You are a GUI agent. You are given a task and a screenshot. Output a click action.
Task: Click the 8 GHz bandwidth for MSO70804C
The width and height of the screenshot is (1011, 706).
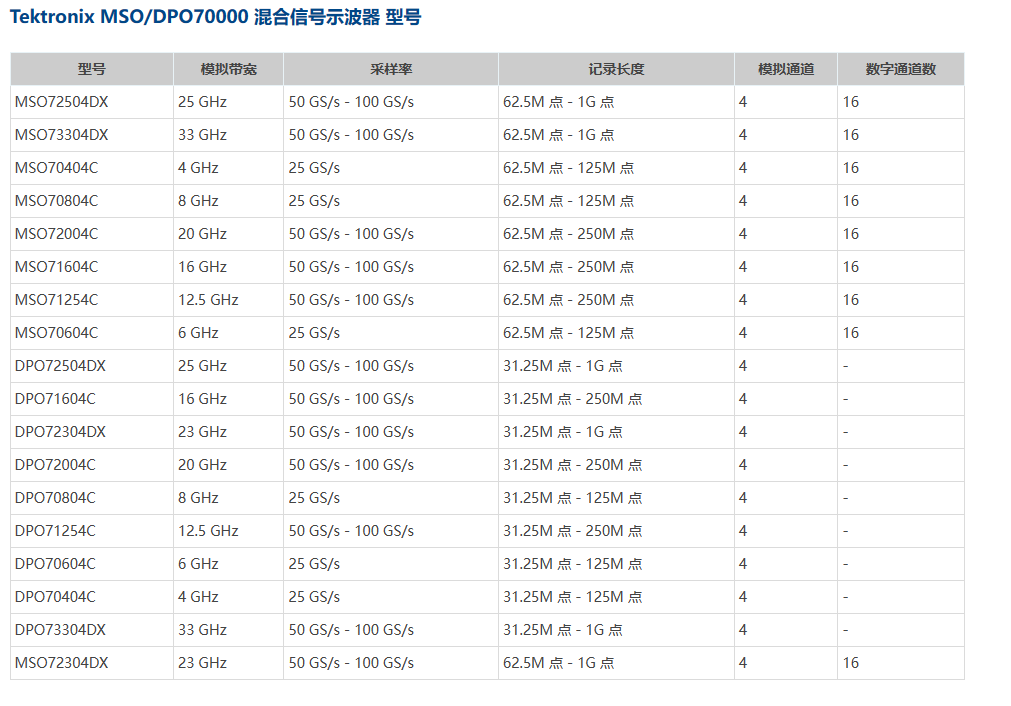(x=198, y=201)
